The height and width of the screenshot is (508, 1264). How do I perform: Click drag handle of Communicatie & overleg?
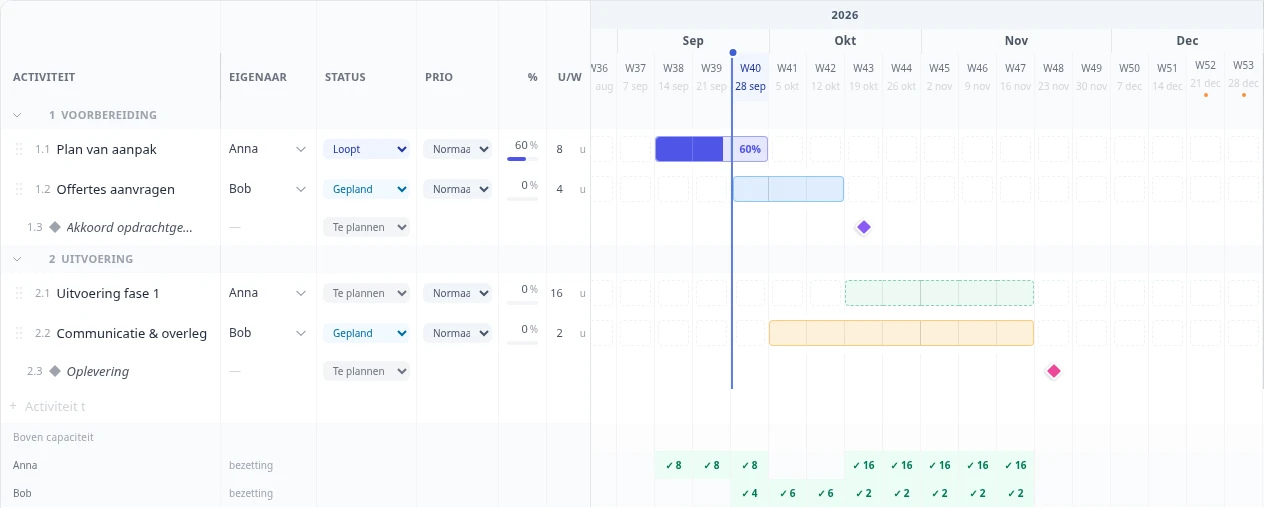18,333
